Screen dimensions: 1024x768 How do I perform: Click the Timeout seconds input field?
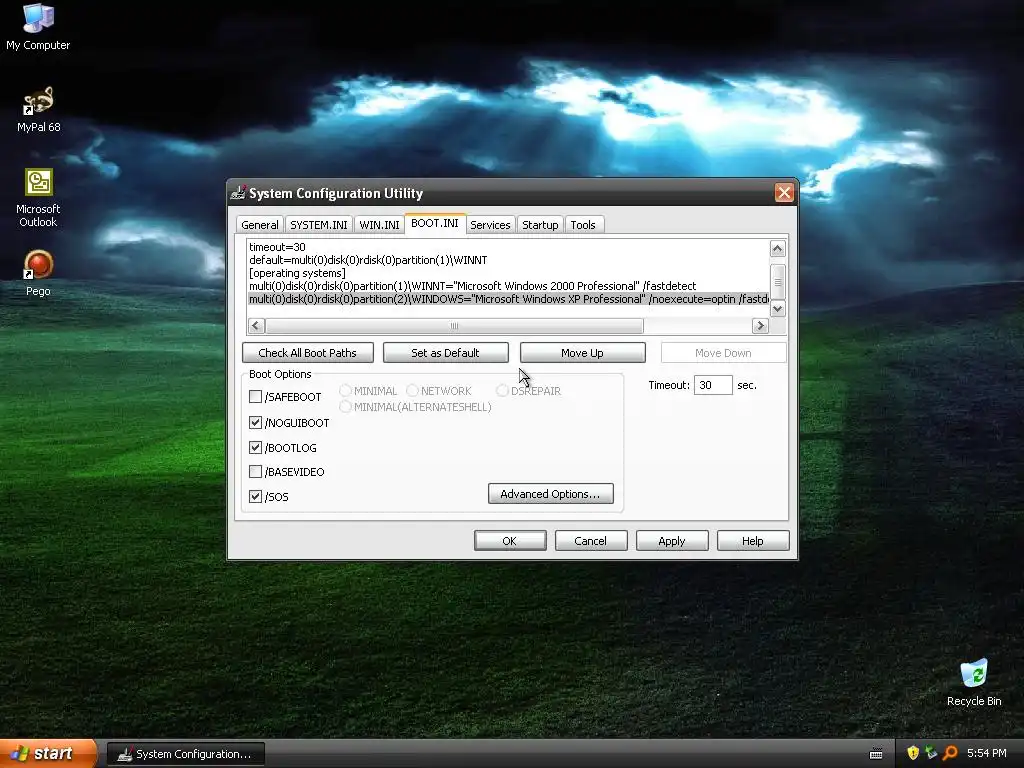pyautogui.click(x=712, y=385)
